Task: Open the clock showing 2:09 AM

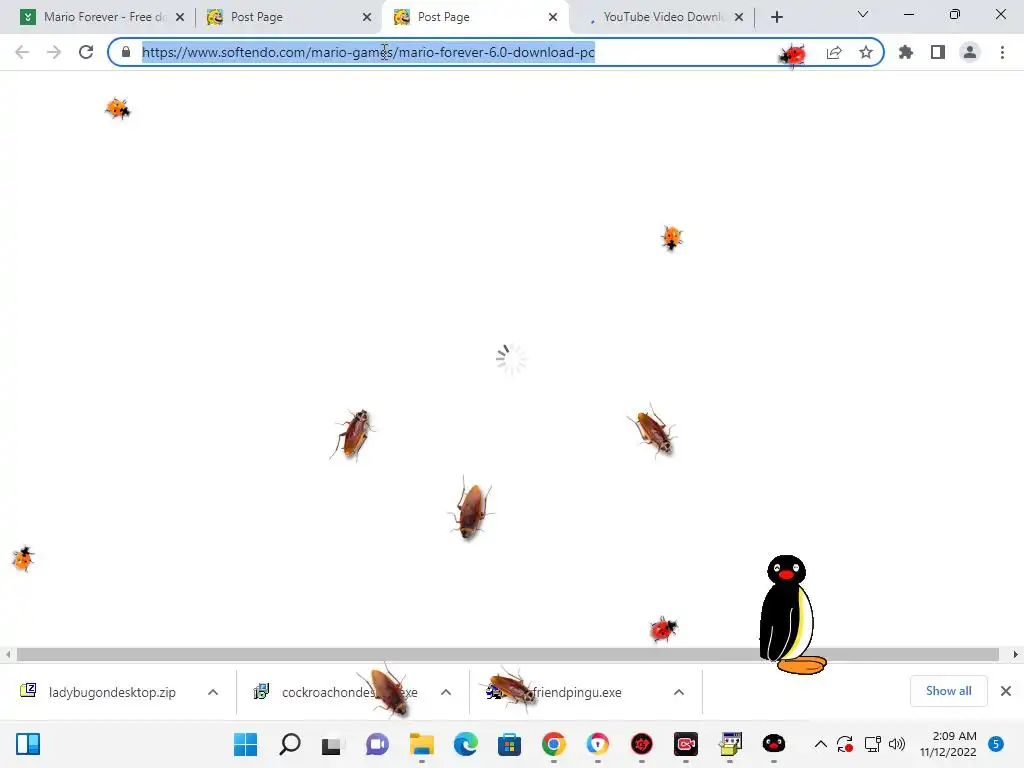Action: (x=948, y=744)
